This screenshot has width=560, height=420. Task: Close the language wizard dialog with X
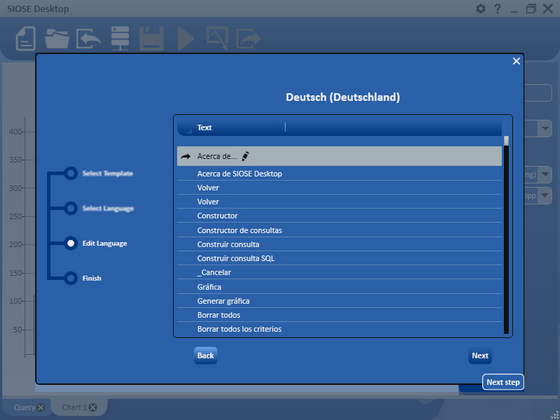(x=516, y=61)
